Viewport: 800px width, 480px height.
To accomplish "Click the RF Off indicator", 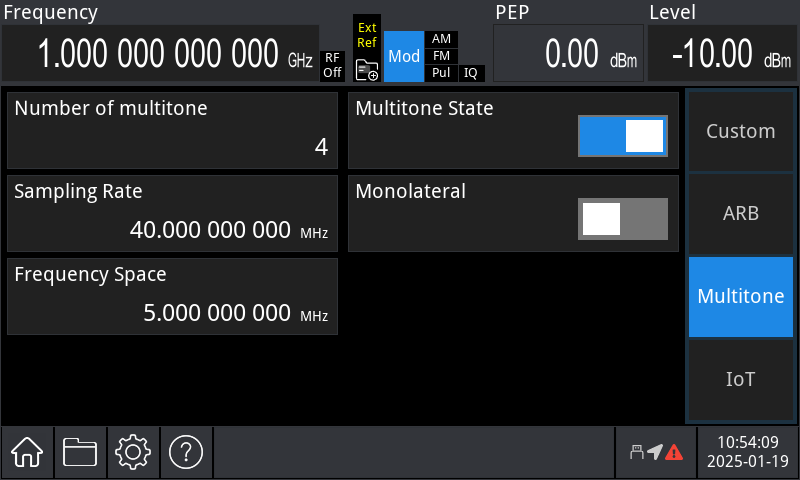I will click(x=332, y=65).
